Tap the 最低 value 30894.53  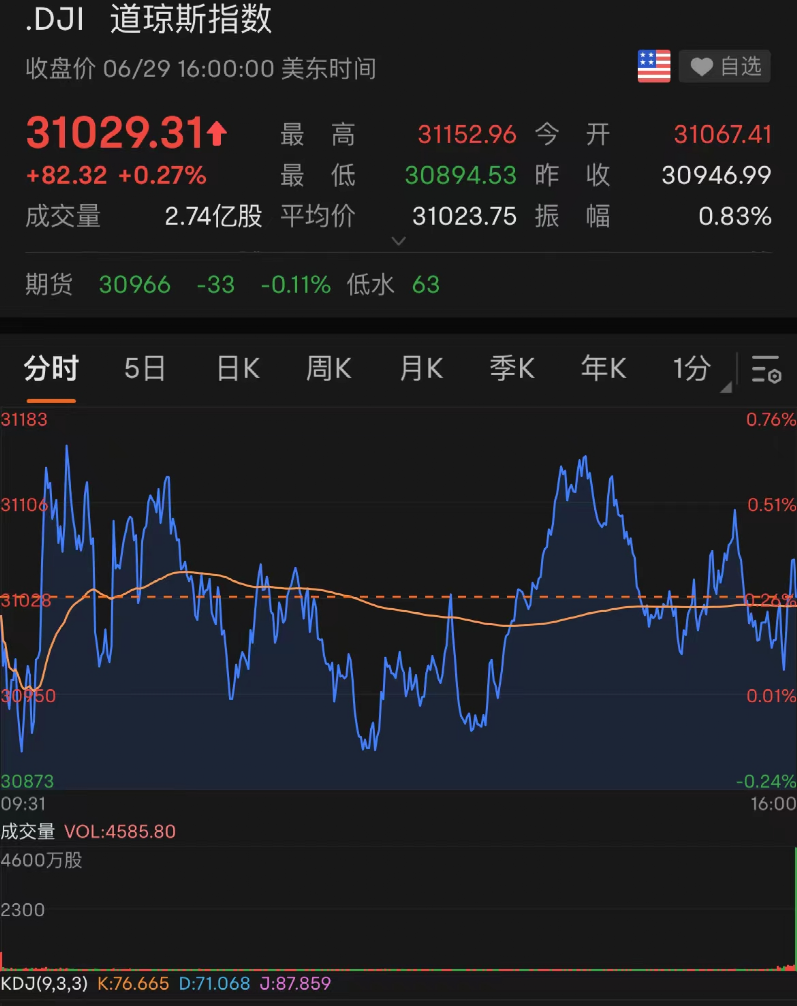click(x=461, y=175)
